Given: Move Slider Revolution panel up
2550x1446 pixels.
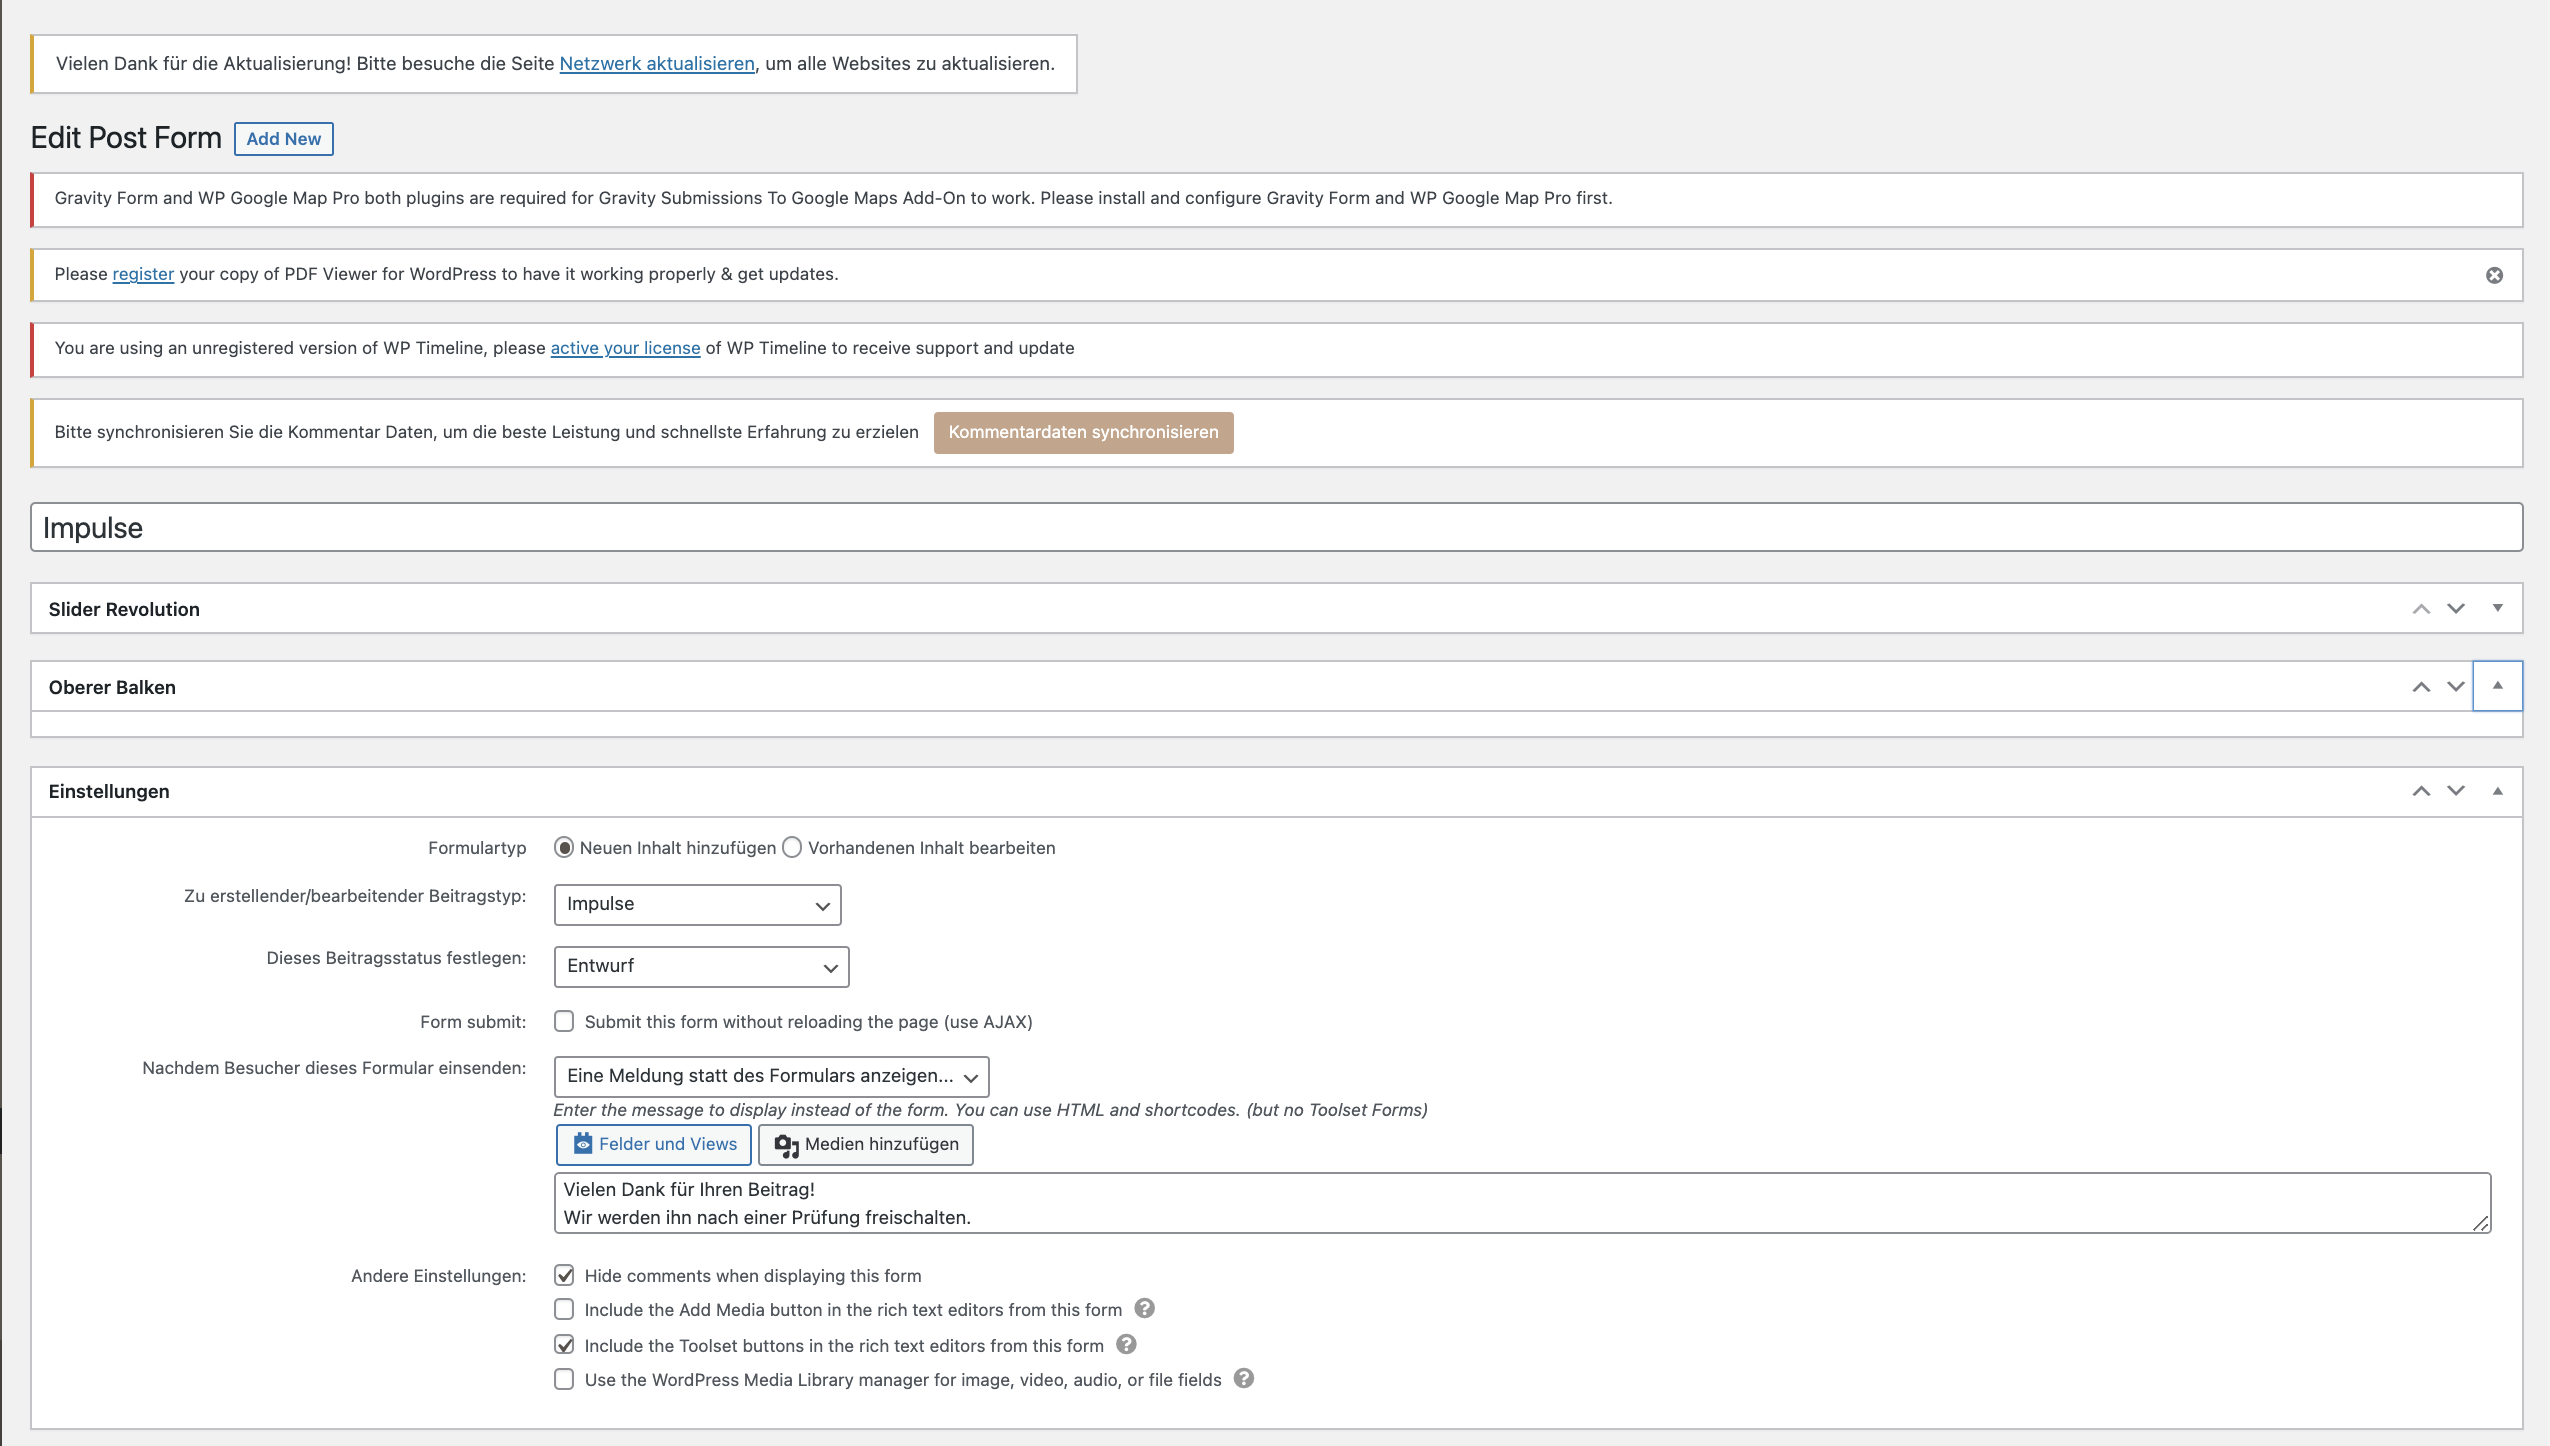Looking at the screenshot, I should 2421,608.
